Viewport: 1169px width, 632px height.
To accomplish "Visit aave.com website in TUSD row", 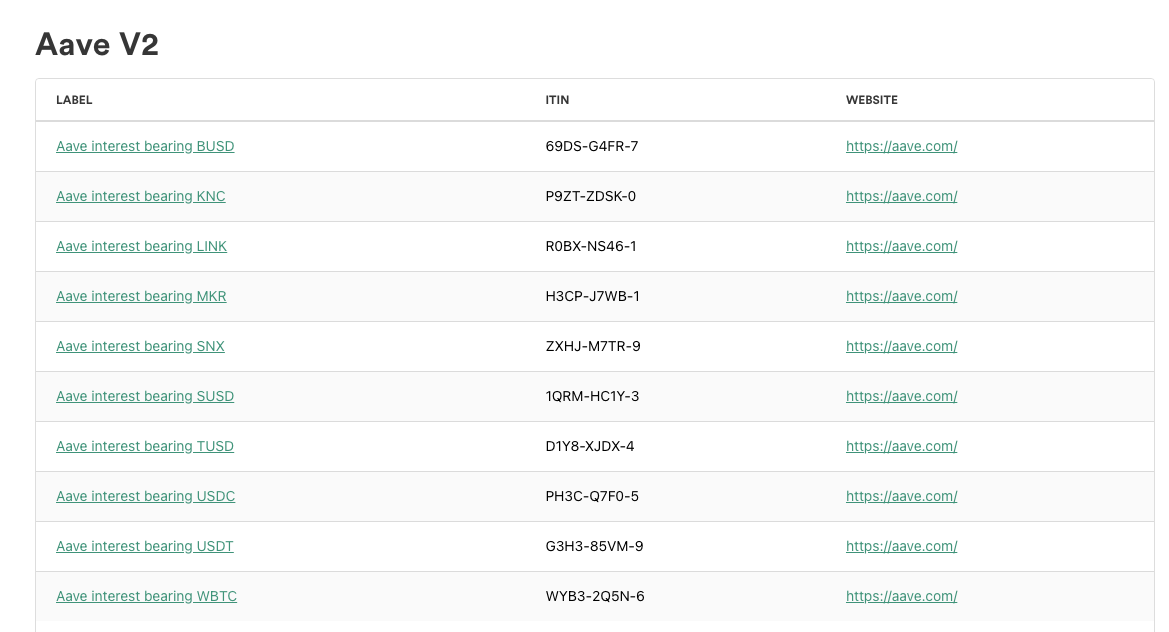I will (901, 446).
